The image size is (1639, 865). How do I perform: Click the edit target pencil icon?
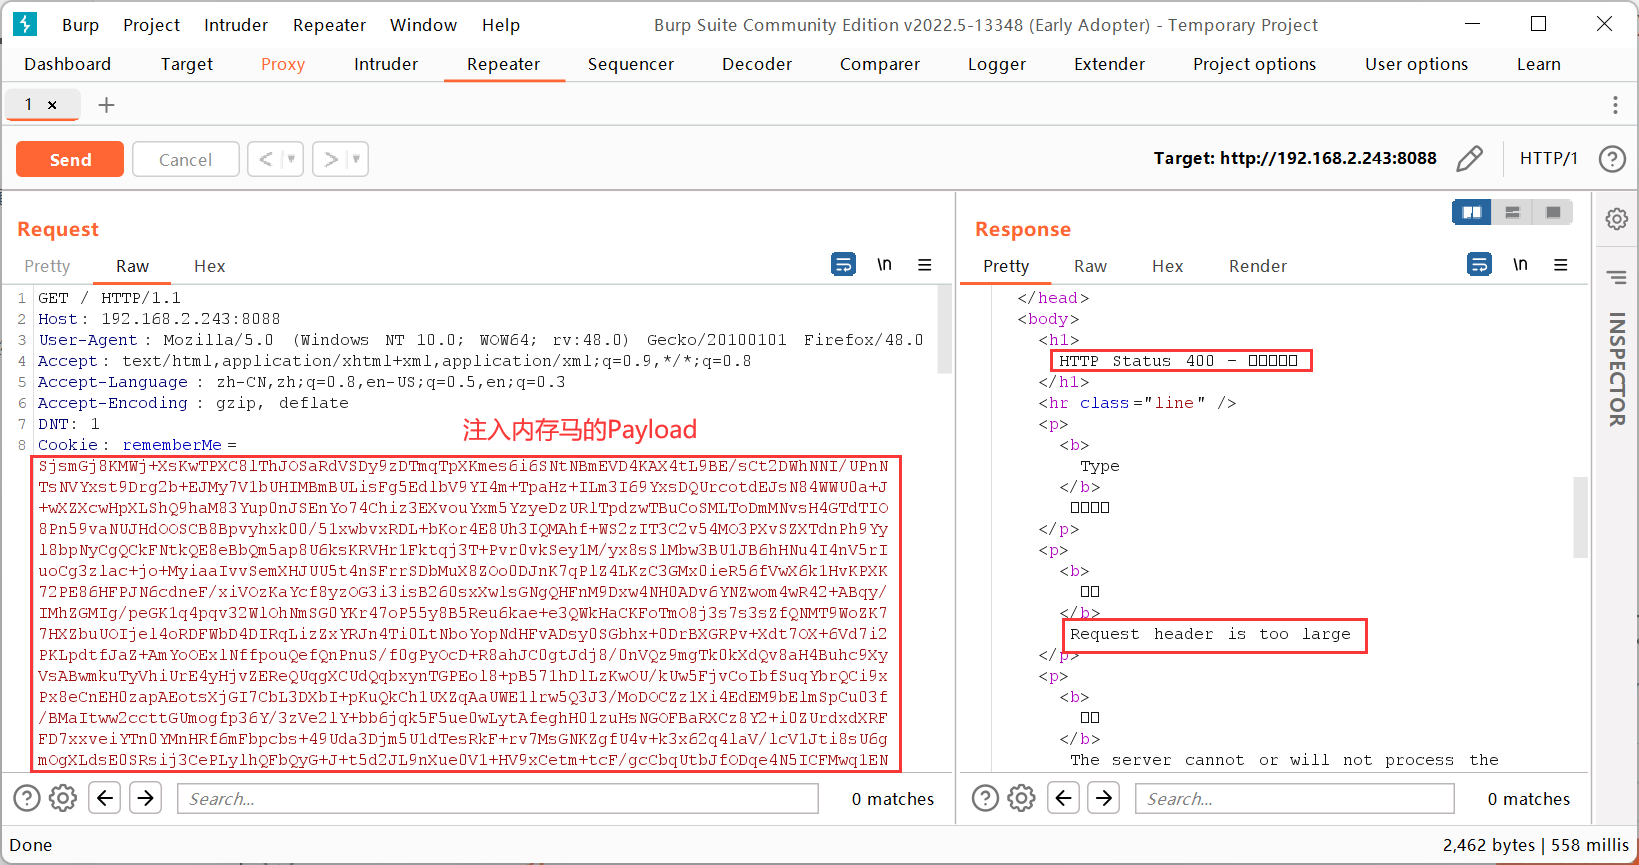pyautogui.click(x=1469, y=159)
